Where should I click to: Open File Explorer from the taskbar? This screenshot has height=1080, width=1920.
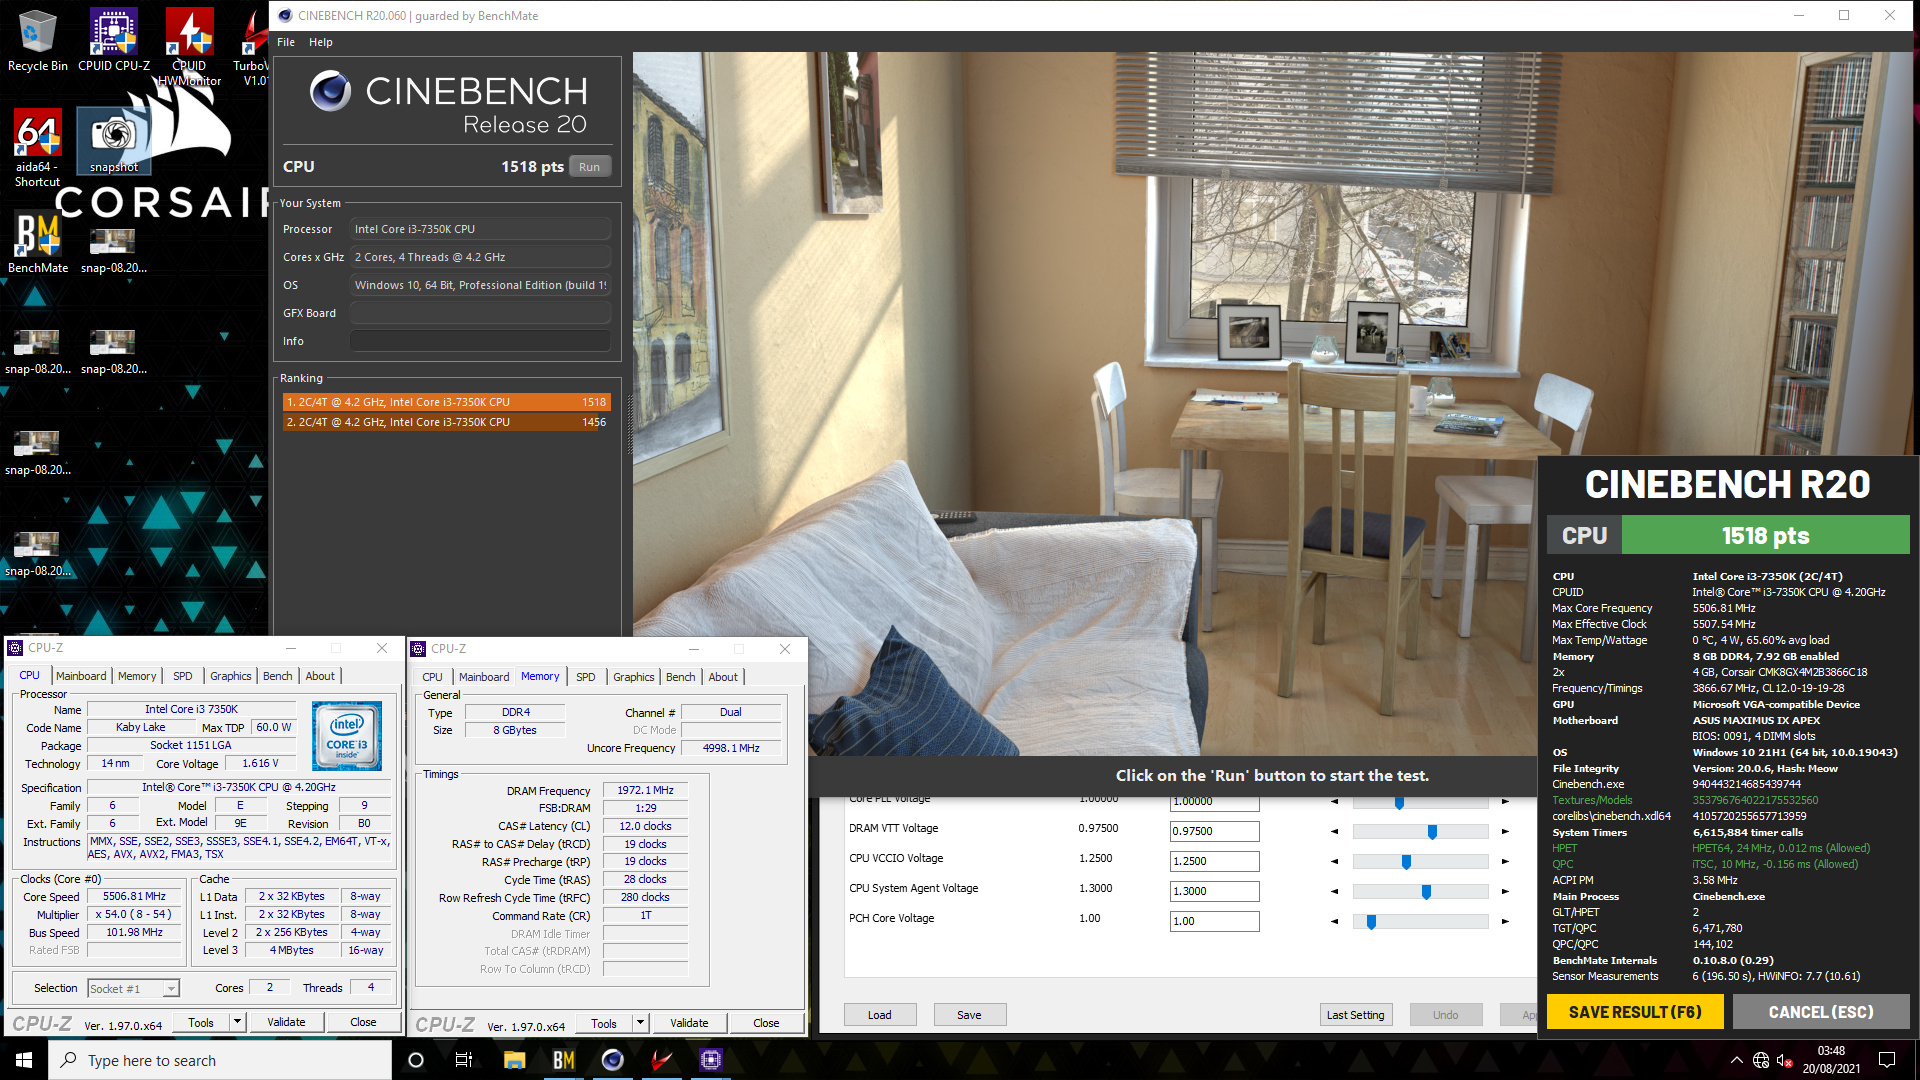point(514,1060)
